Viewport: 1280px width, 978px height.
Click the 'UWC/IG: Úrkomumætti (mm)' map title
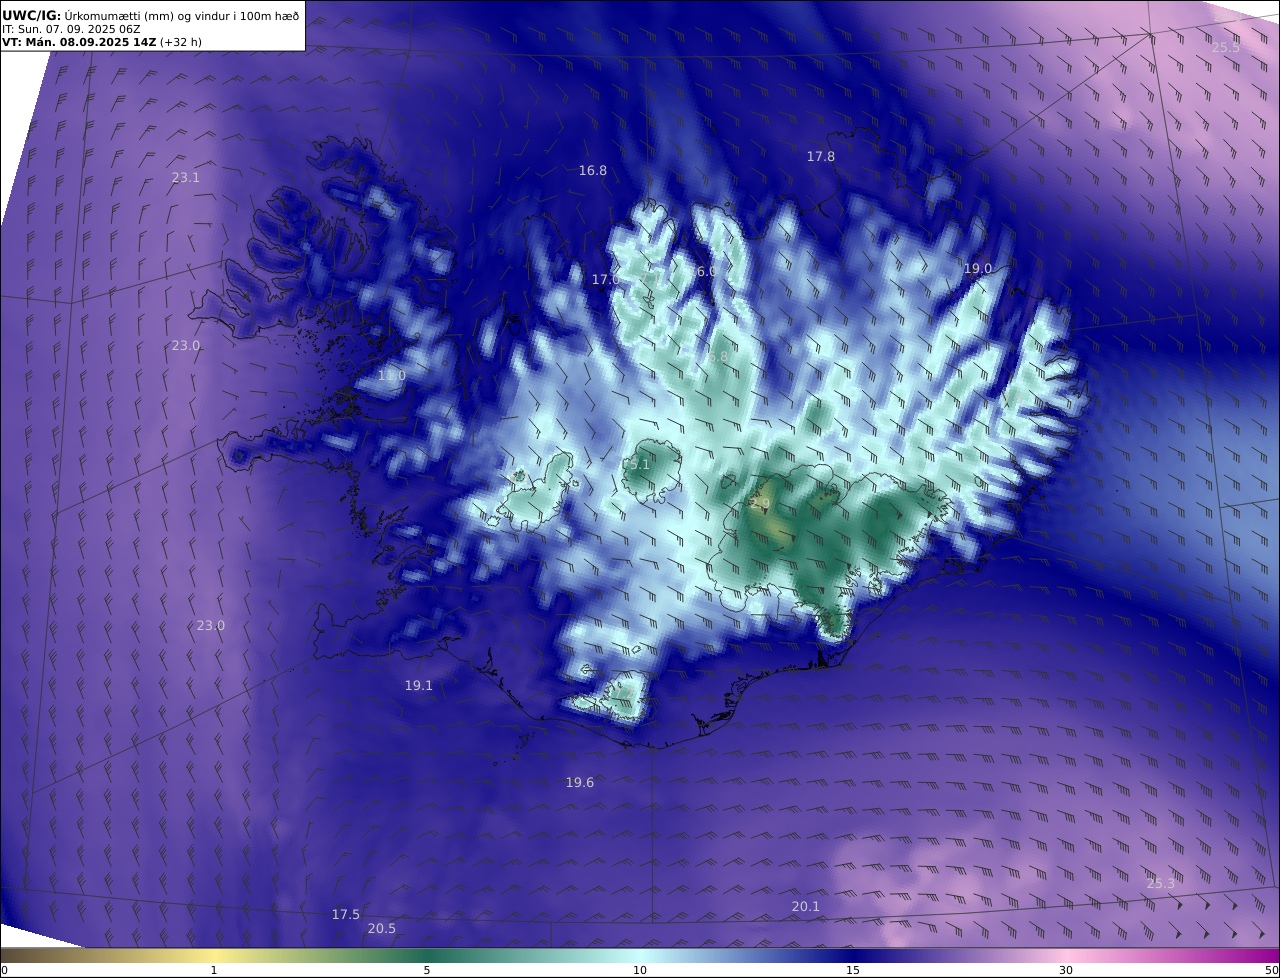tap(150, 15)
